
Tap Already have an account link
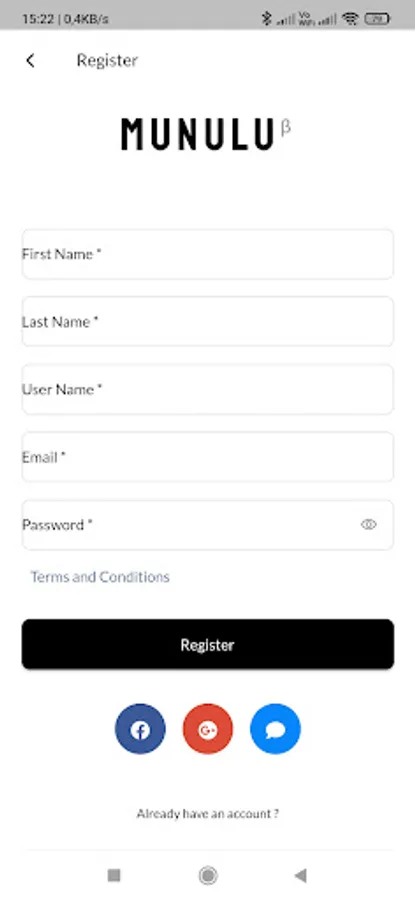tap(208, 813)
